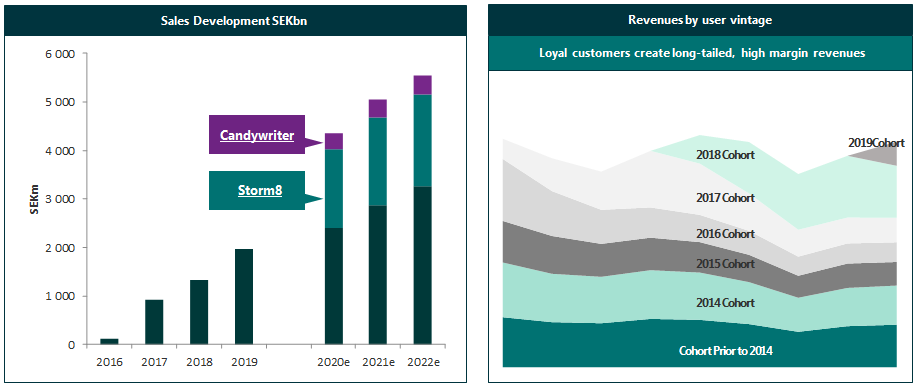The image size is (917, 387).
Task: Select the 'Revenues by user vintage' title
Action: pos(700,20)
